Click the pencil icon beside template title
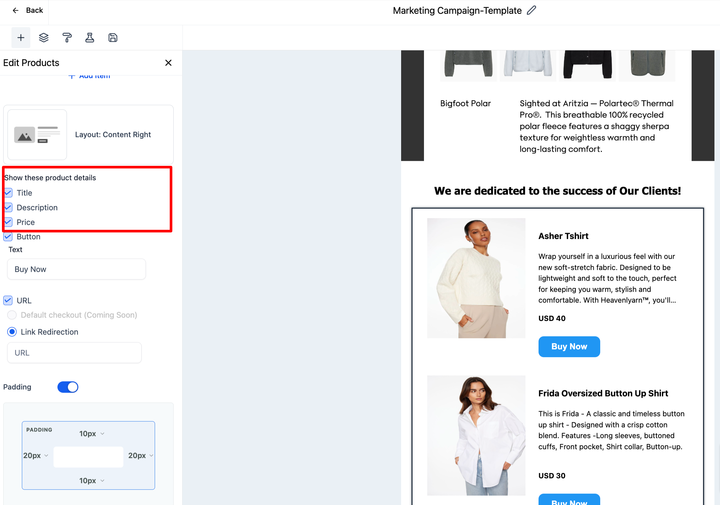720x505 pixels. pos(531,10)
